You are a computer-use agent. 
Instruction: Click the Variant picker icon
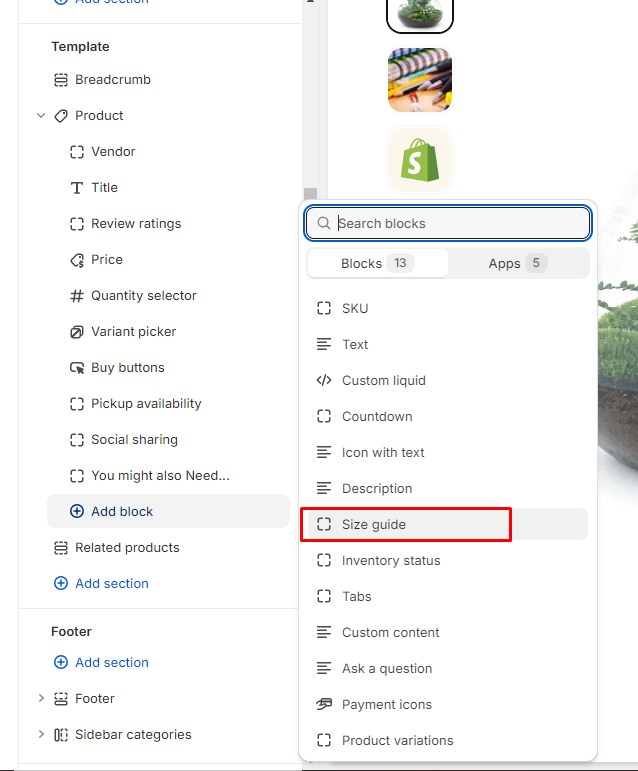pyautogui.click(x=77, y=332)
